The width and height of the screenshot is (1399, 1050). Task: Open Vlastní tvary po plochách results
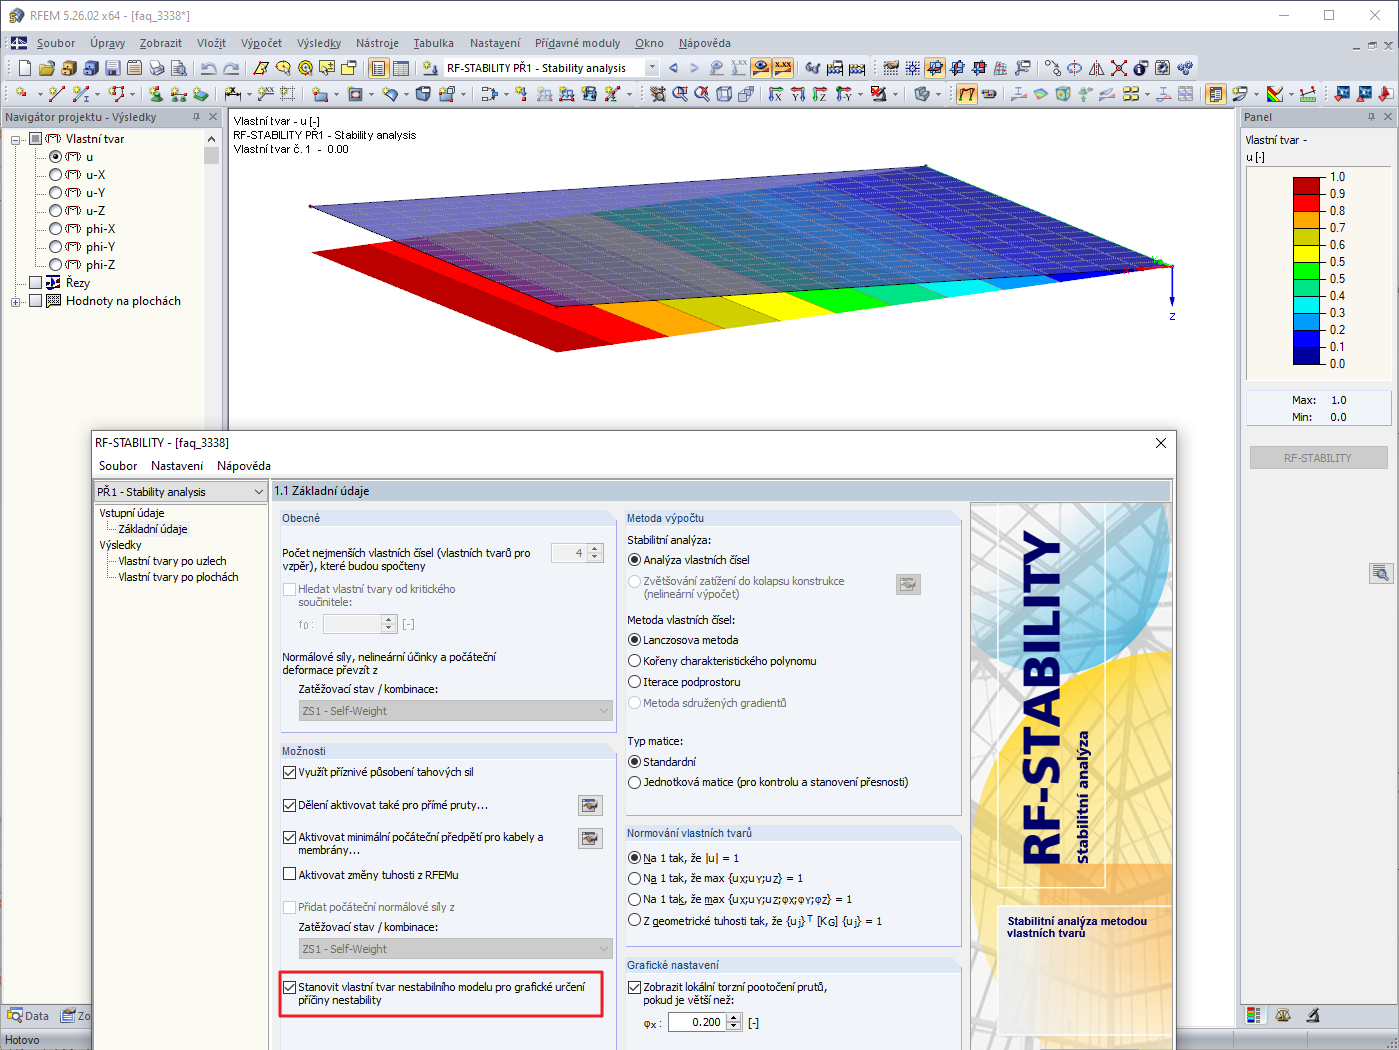178,577
